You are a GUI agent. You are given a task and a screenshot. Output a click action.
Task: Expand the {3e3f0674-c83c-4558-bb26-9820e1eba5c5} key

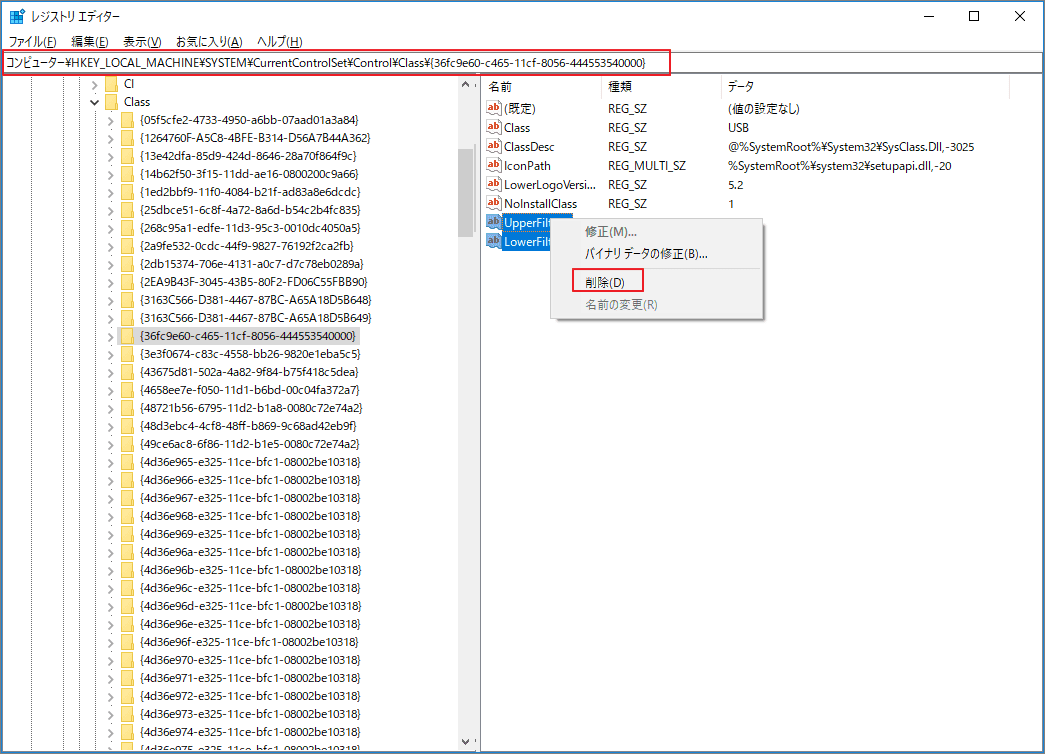pos(111,354)
